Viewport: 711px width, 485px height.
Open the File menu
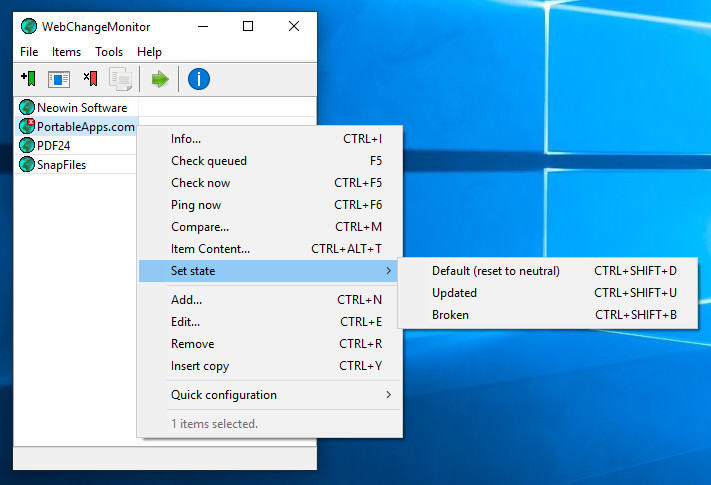coord(29,52)
